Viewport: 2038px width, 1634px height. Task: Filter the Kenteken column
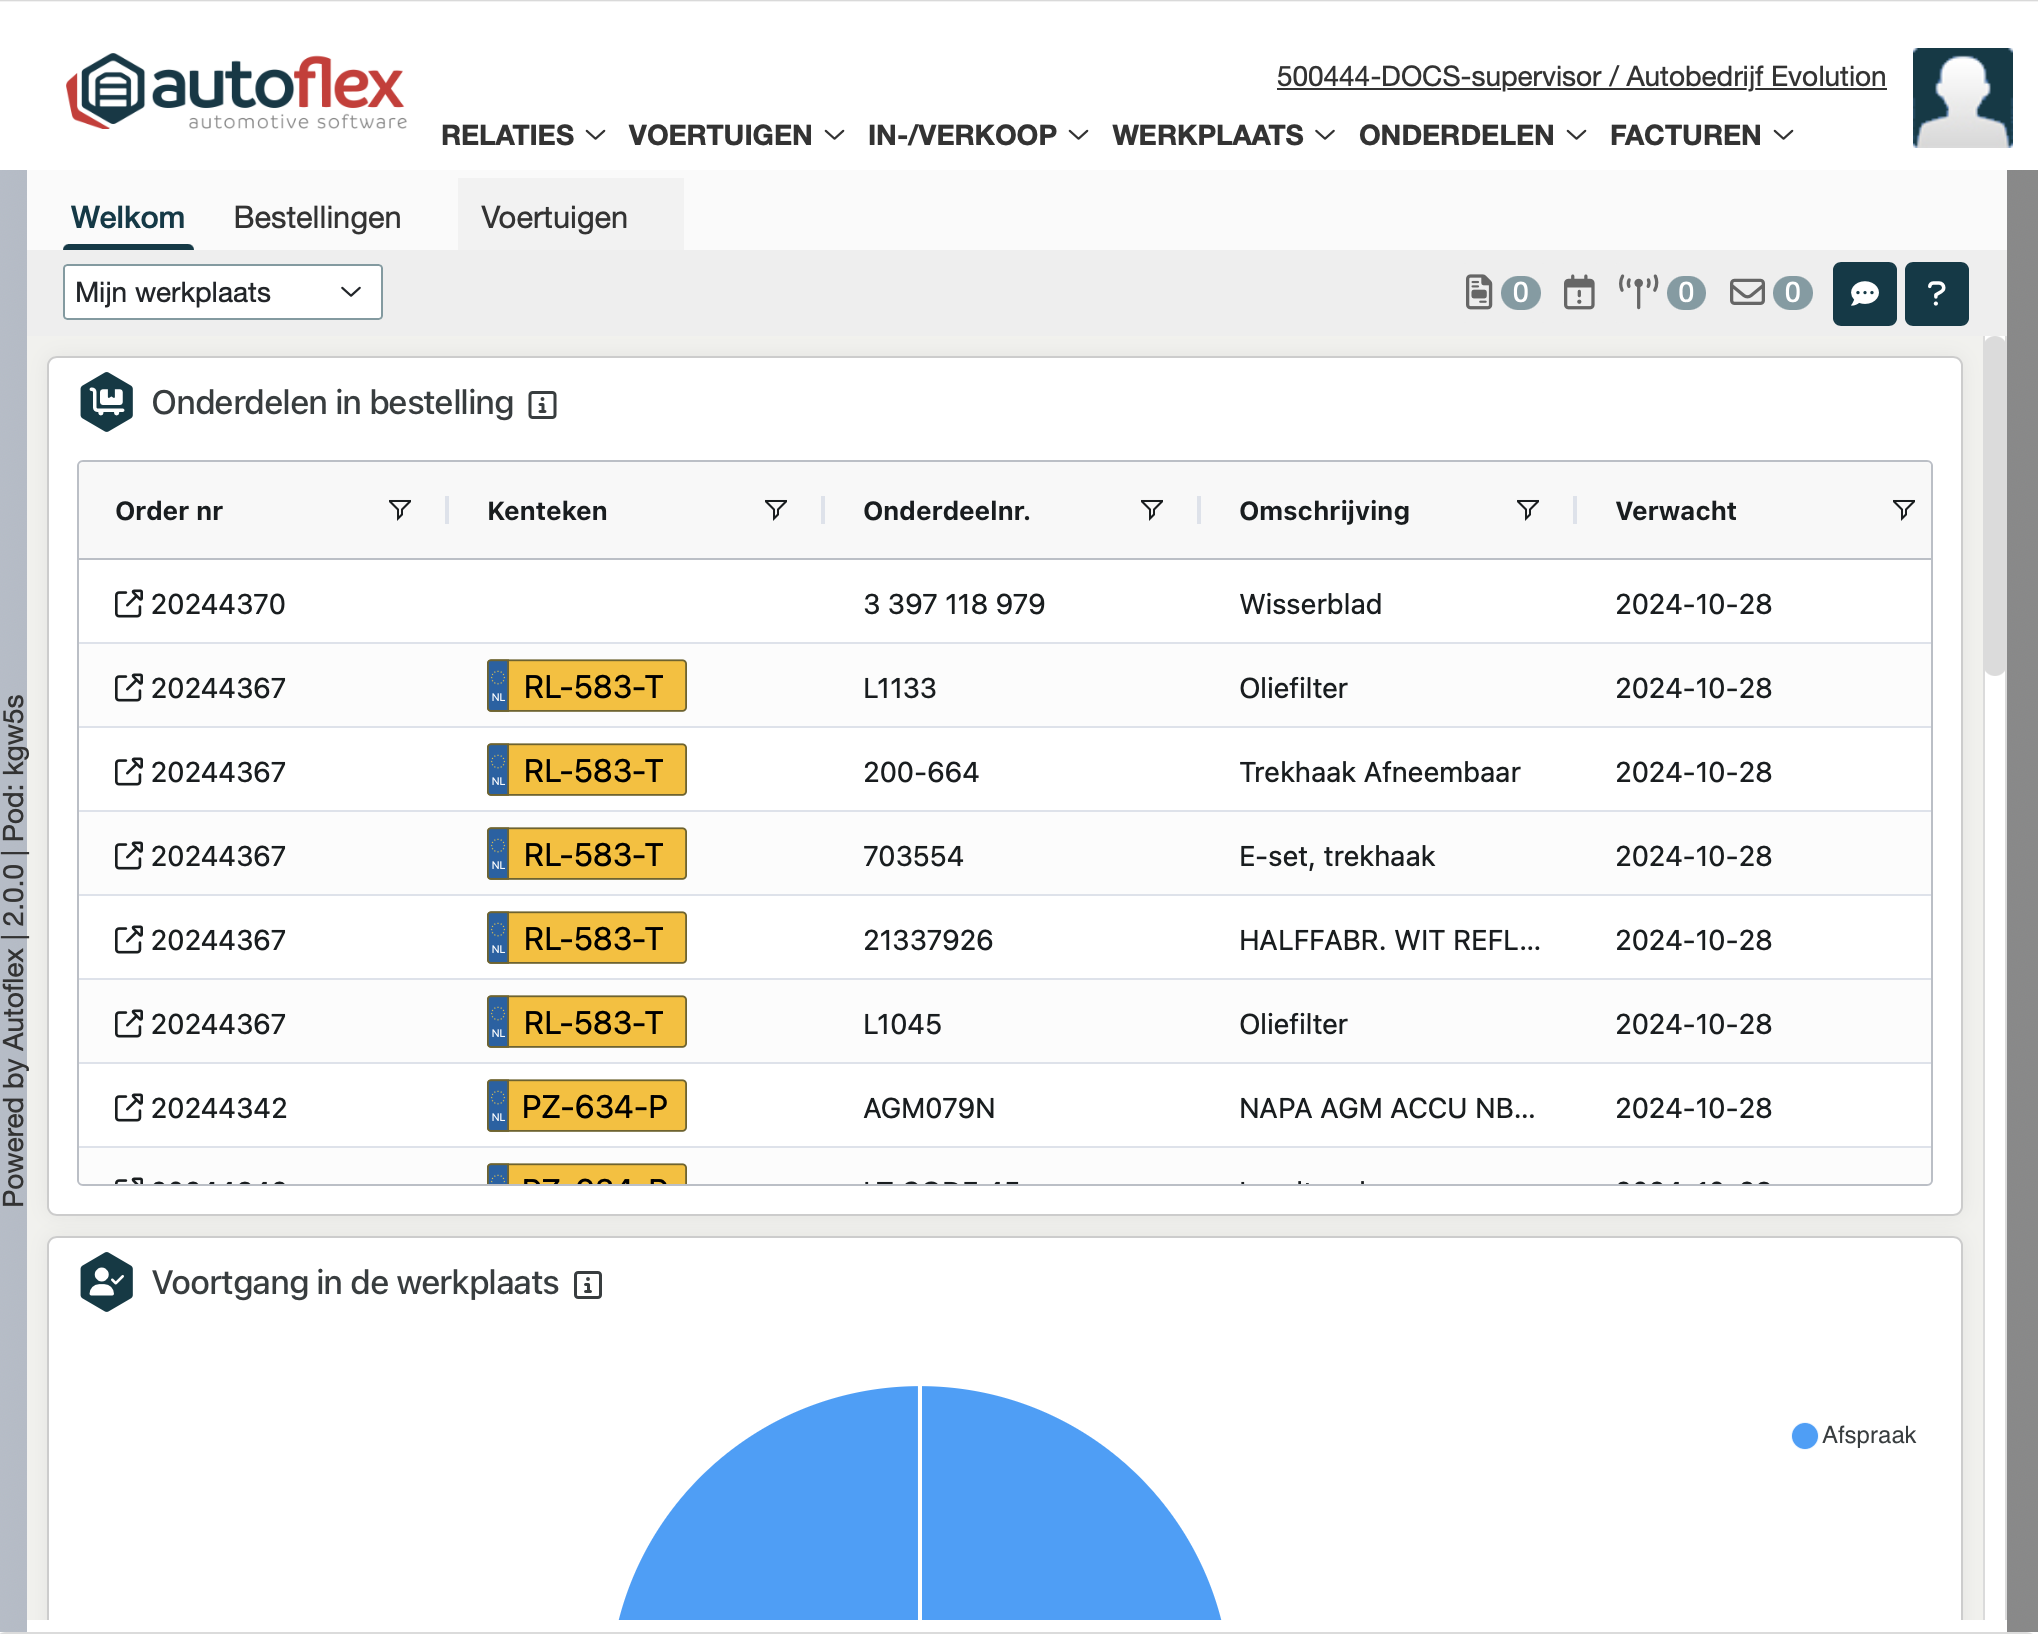coord(775,511)
